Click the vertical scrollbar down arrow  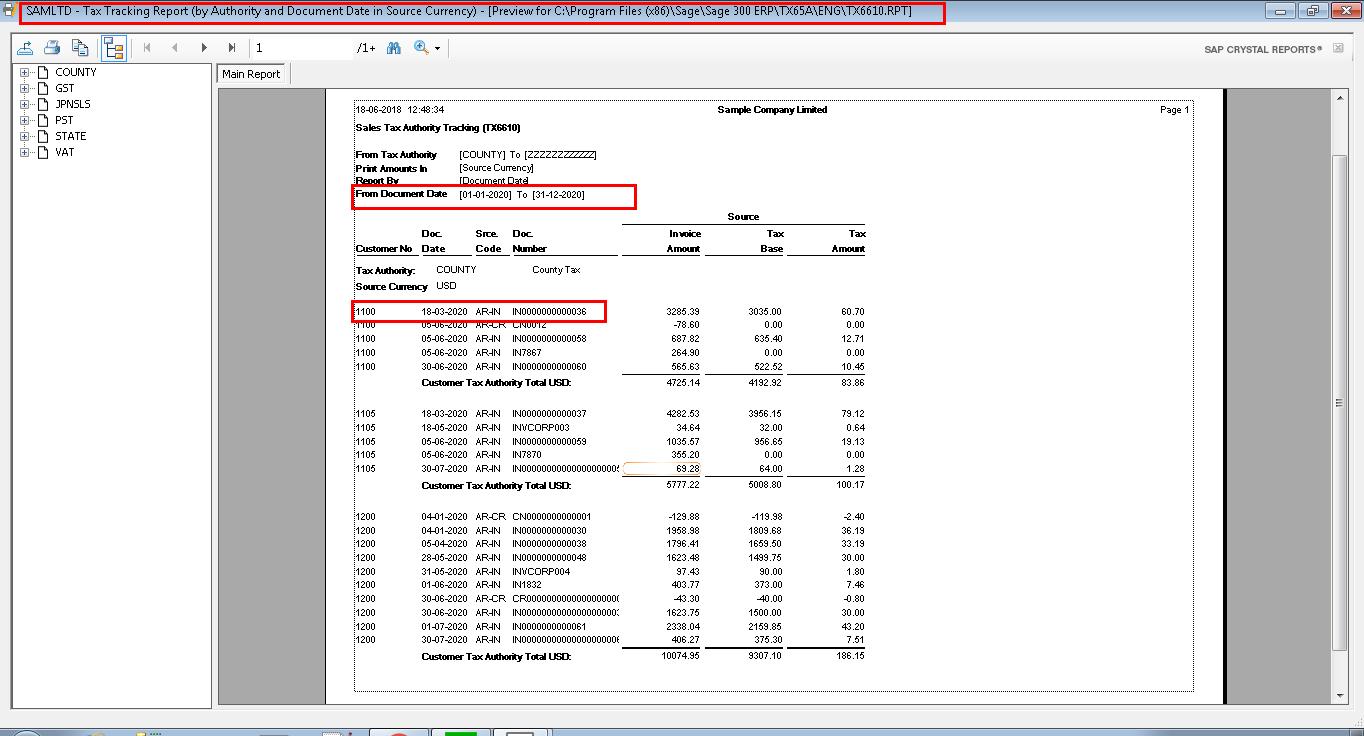pos(1340,695)
